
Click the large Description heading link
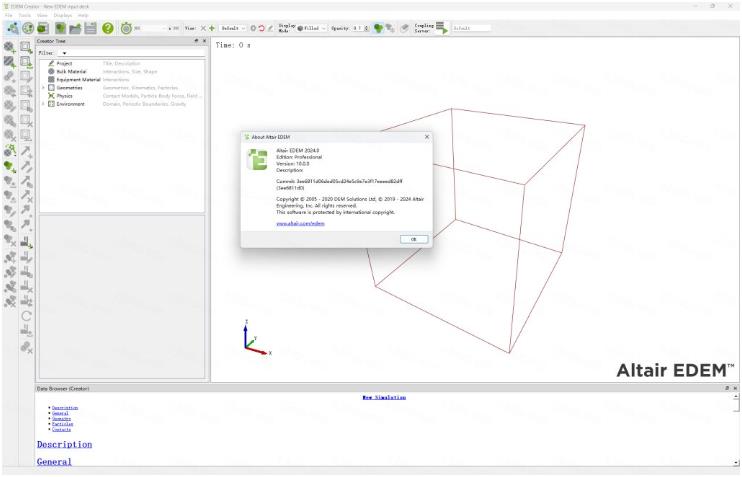(64, 444)
